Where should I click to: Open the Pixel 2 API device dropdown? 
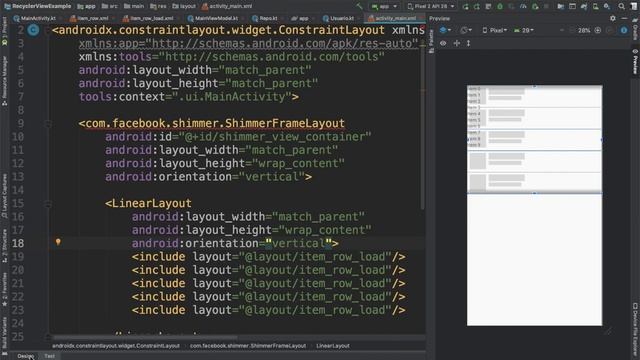pyautogui.click(x=431, y=6)
